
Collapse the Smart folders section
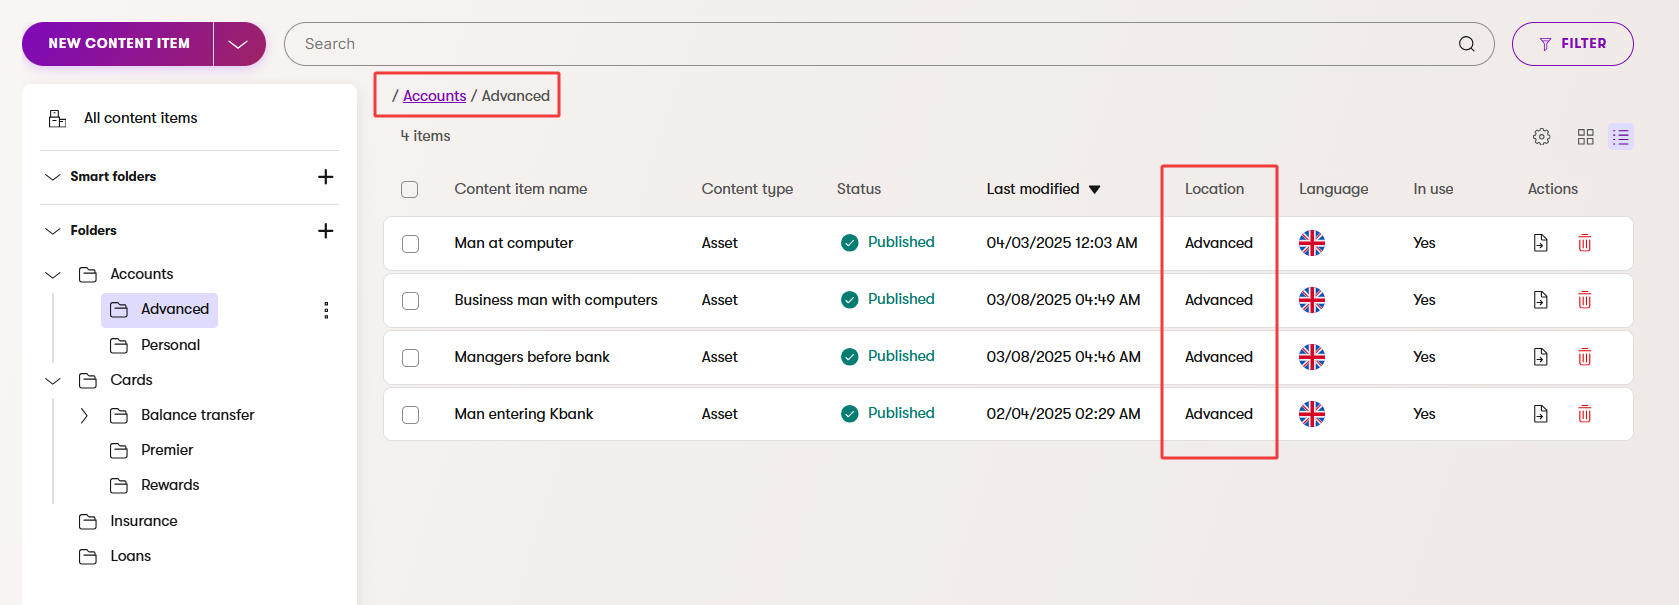coord(53,177)
